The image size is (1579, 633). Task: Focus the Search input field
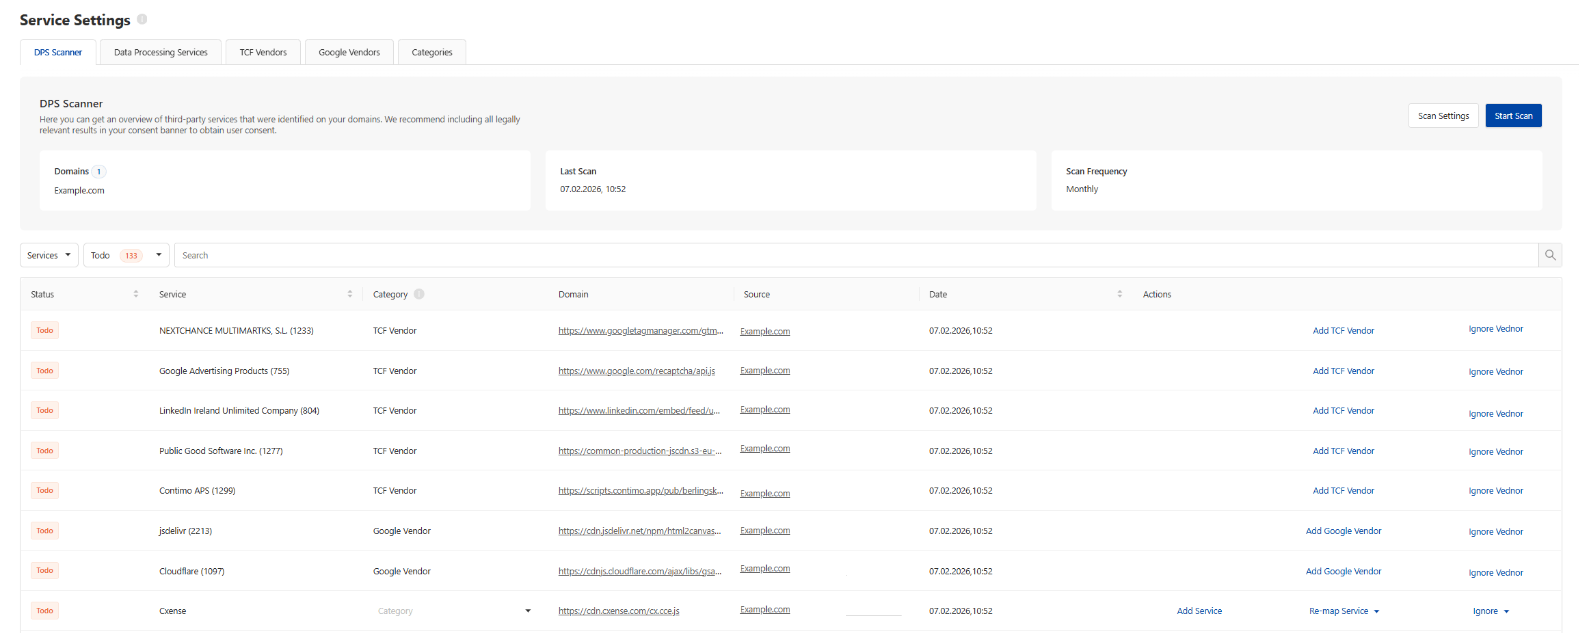coord(856,255)
